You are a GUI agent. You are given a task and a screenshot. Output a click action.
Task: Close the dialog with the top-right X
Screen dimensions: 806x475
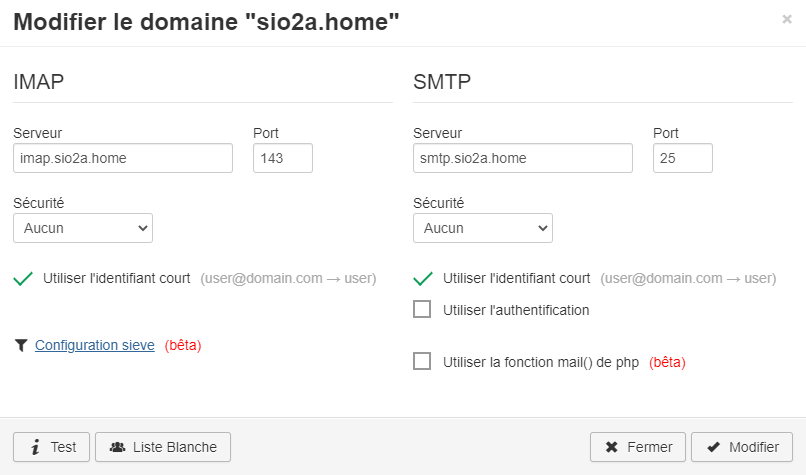coord(787,19)
